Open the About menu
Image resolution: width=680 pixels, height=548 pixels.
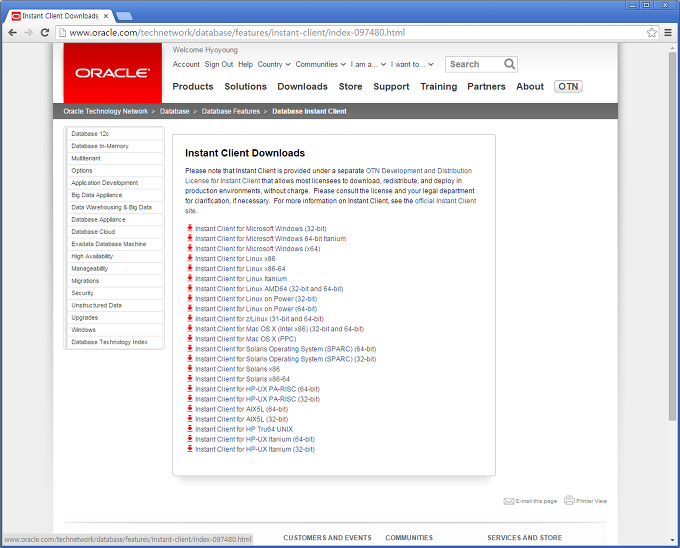pyautogui.click(x=530, y=87)
